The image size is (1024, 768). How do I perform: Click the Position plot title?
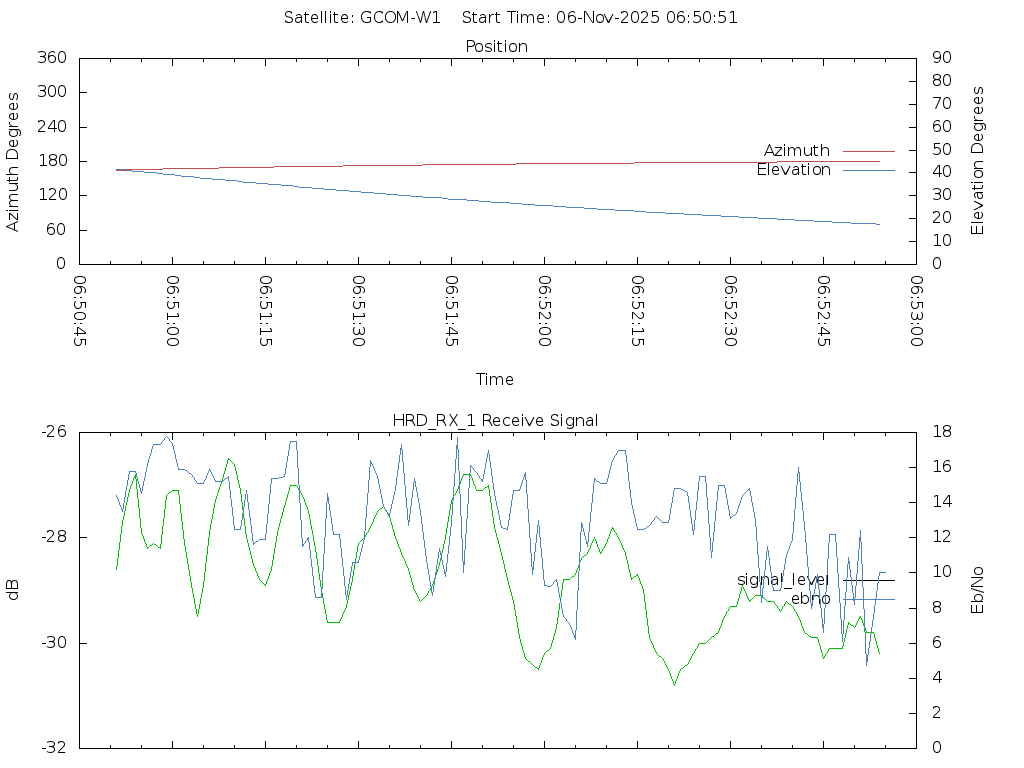pos(496,46)
